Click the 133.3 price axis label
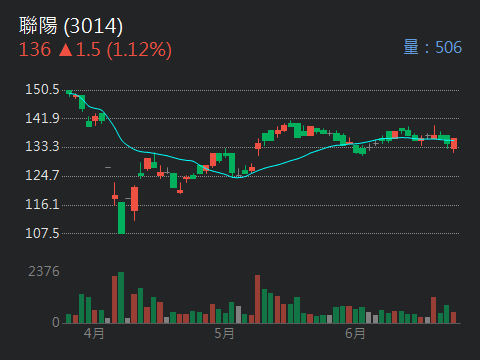480x360 pixels. (x=42, y=146)
